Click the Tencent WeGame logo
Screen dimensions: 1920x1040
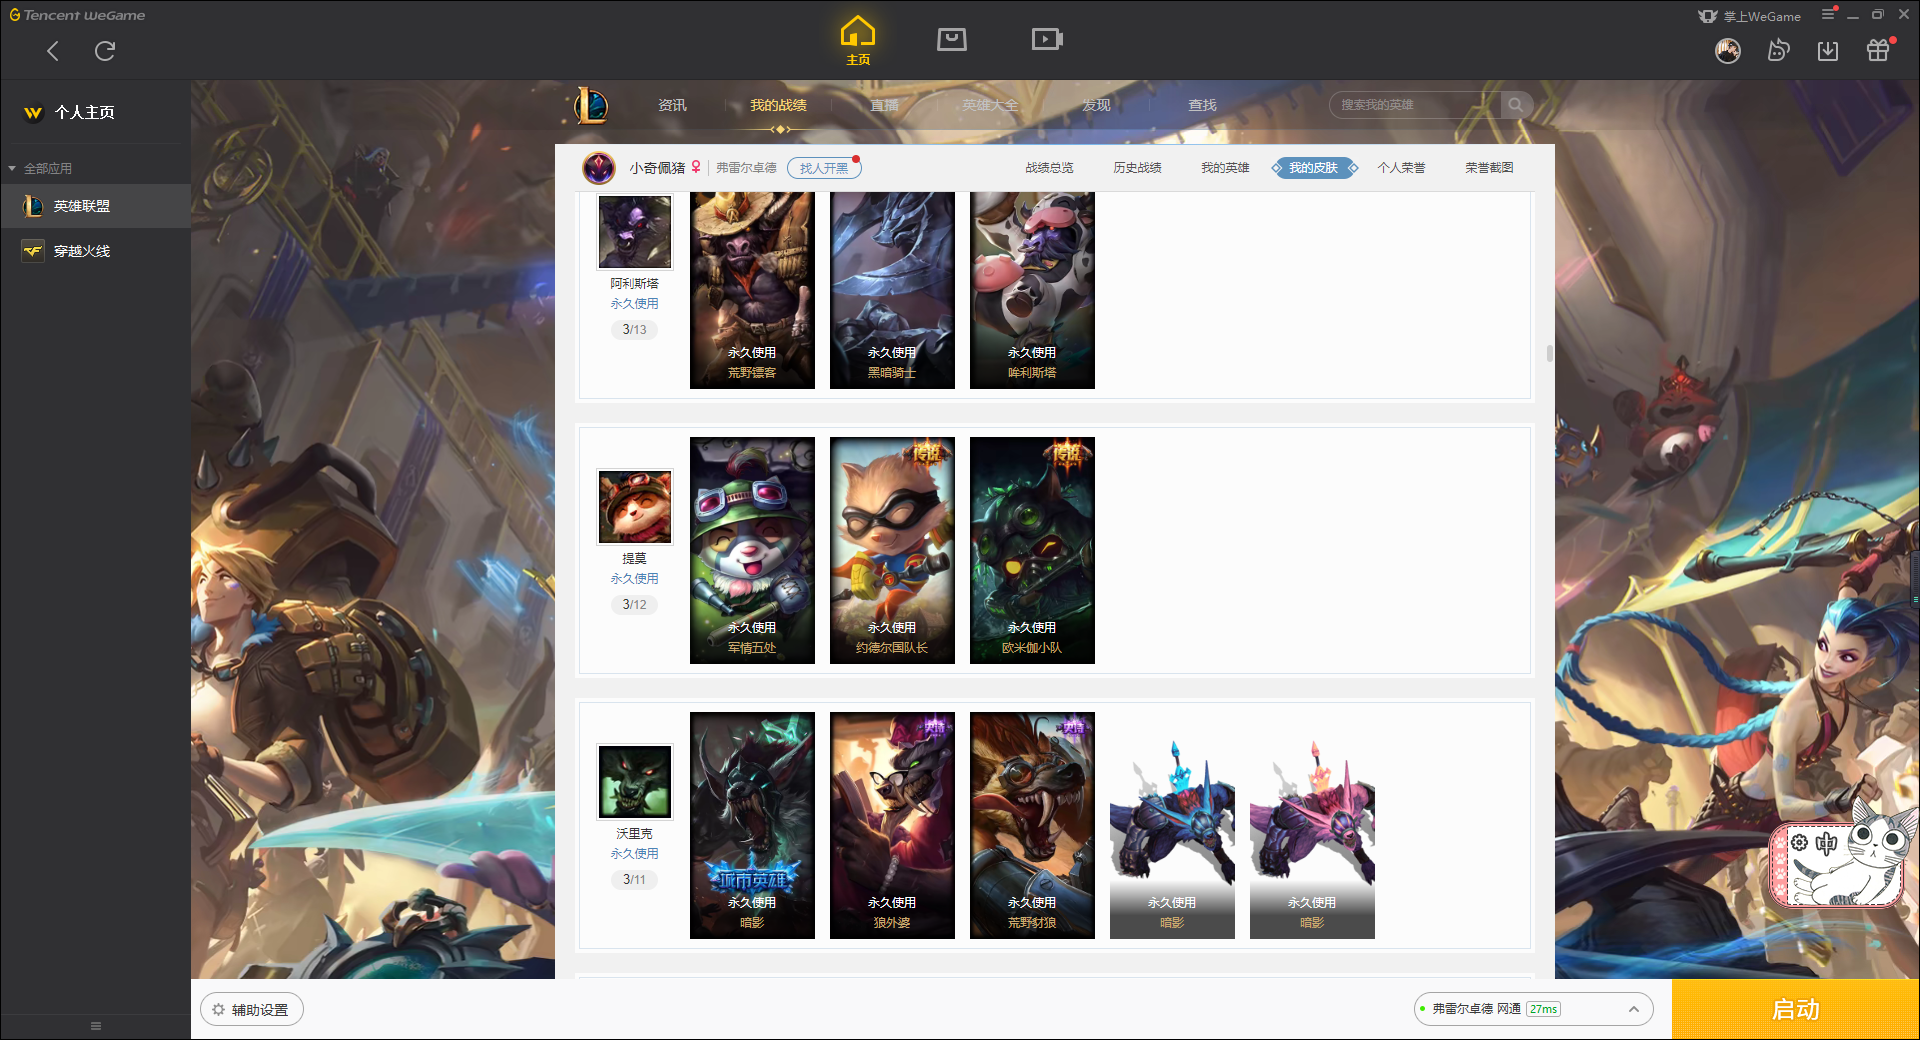pos(77,15)
